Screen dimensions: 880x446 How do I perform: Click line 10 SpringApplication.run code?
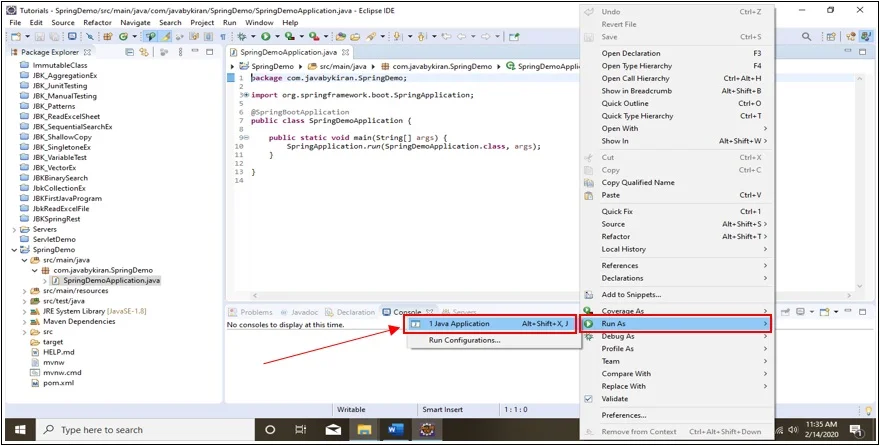pos(413,146)
